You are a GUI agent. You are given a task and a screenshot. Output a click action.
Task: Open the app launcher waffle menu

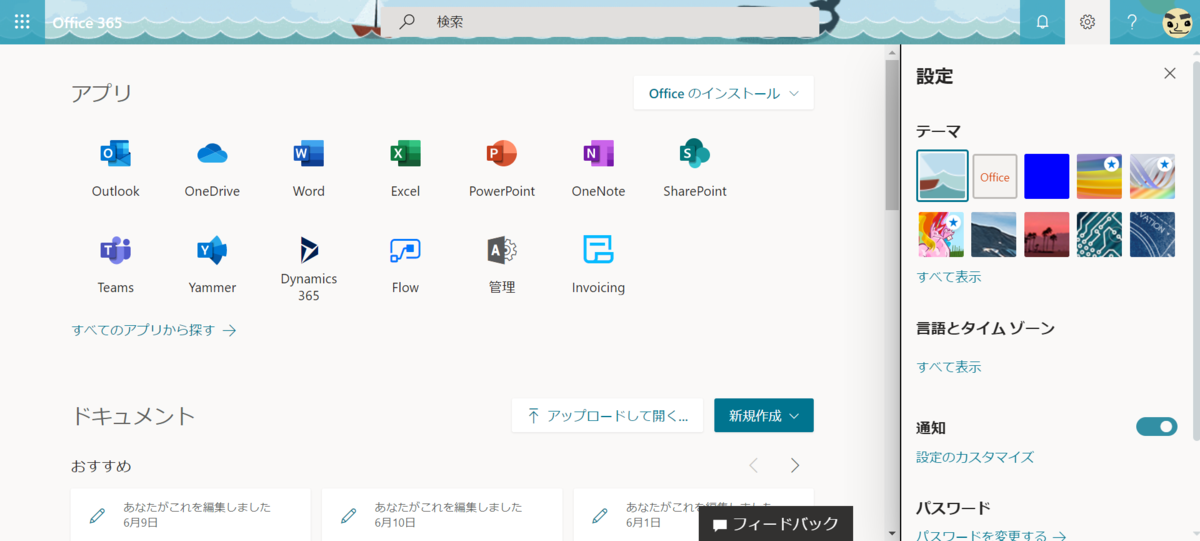(22, 21)
